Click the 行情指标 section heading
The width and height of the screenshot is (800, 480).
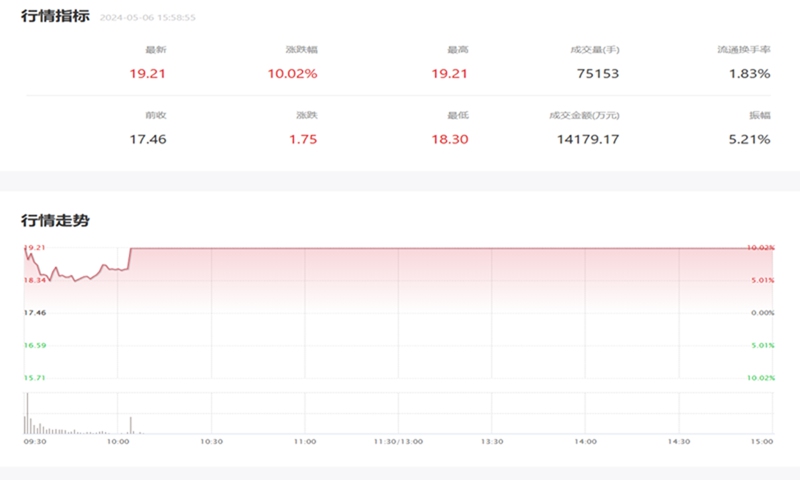[55, 17]
